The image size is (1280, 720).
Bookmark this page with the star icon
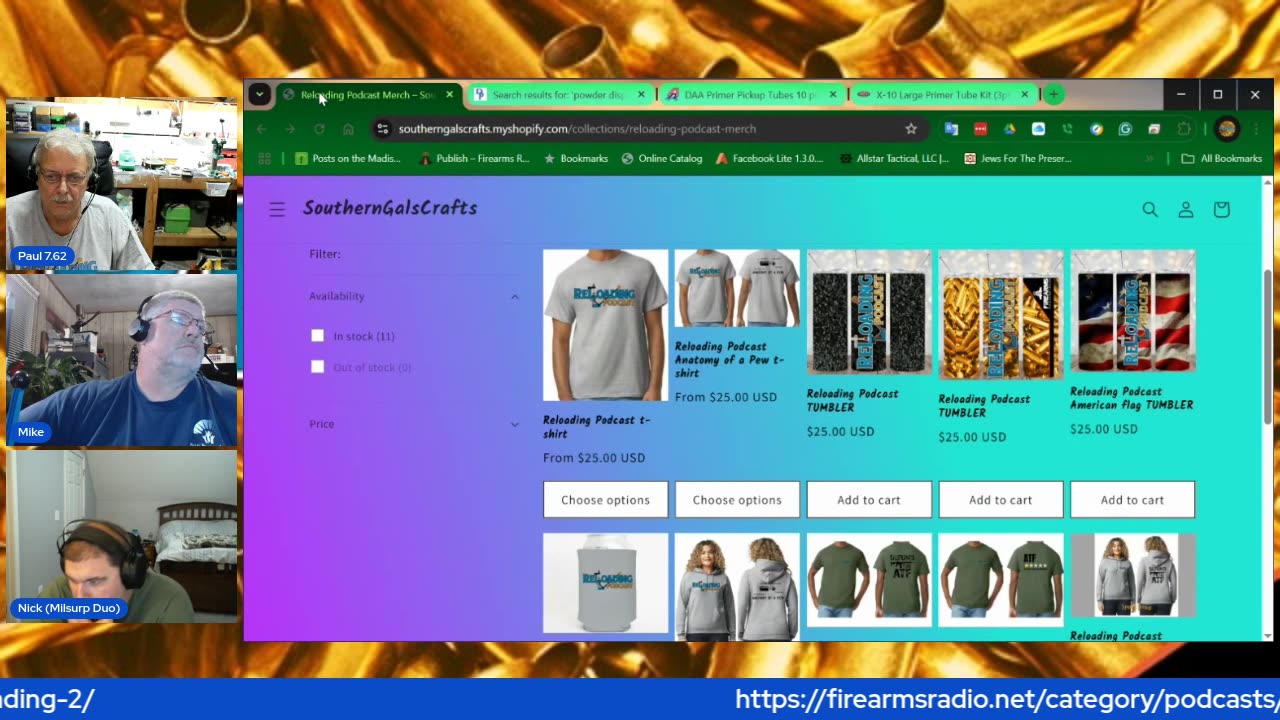(x=911, y=129)
